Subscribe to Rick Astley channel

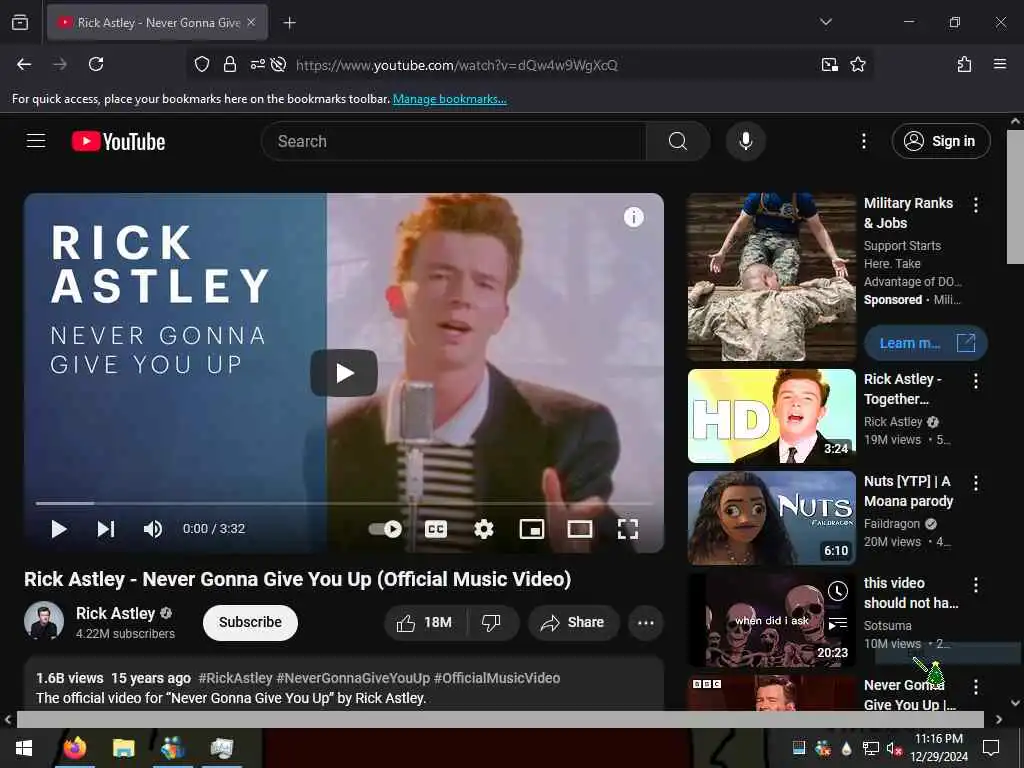pyautogui.click(x=250, y=622)
